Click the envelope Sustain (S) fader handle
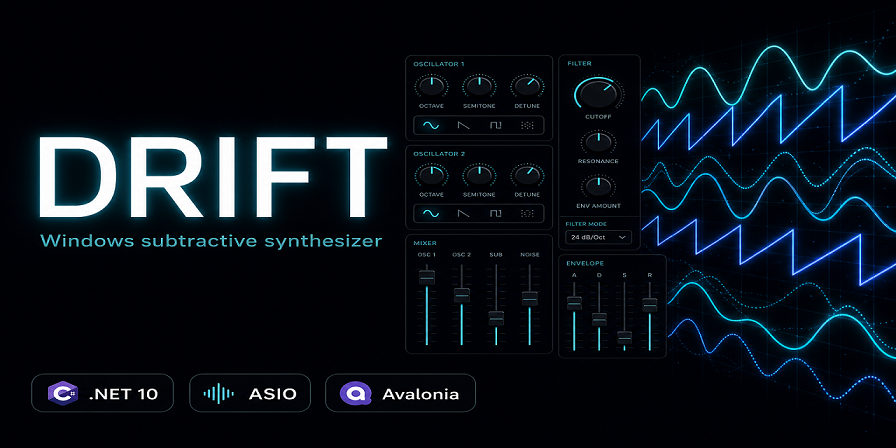Image resolution: width=896 pixels, height=448 pixels. [x=625, y=337]
